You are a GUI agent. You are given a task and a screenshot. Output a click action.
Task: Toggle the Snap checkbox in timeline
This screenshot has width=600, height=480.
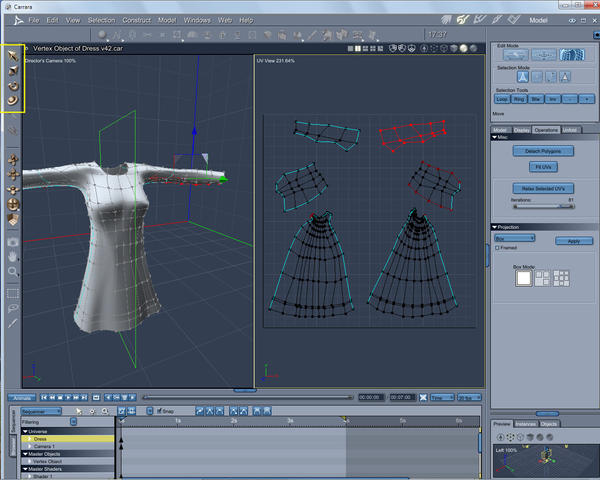(x=159, y=410)
